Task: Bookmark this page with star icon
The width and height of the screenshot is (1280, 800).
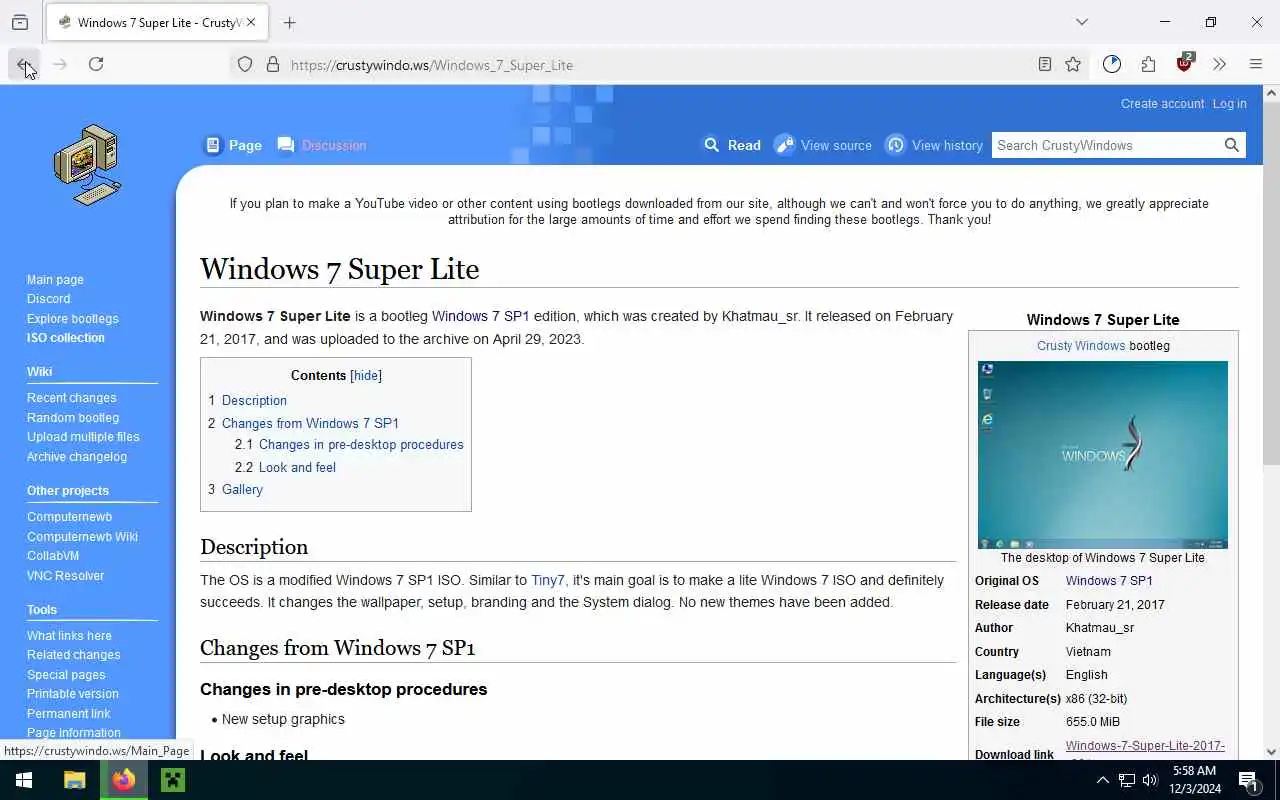Action: point(1073,65)
